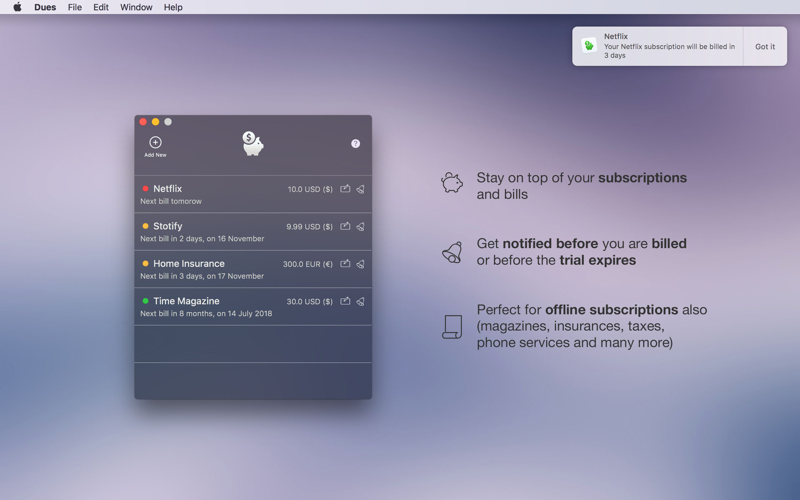Click the edit icon on the Time Magazine row
800x500 pixels.
point(345,301)
